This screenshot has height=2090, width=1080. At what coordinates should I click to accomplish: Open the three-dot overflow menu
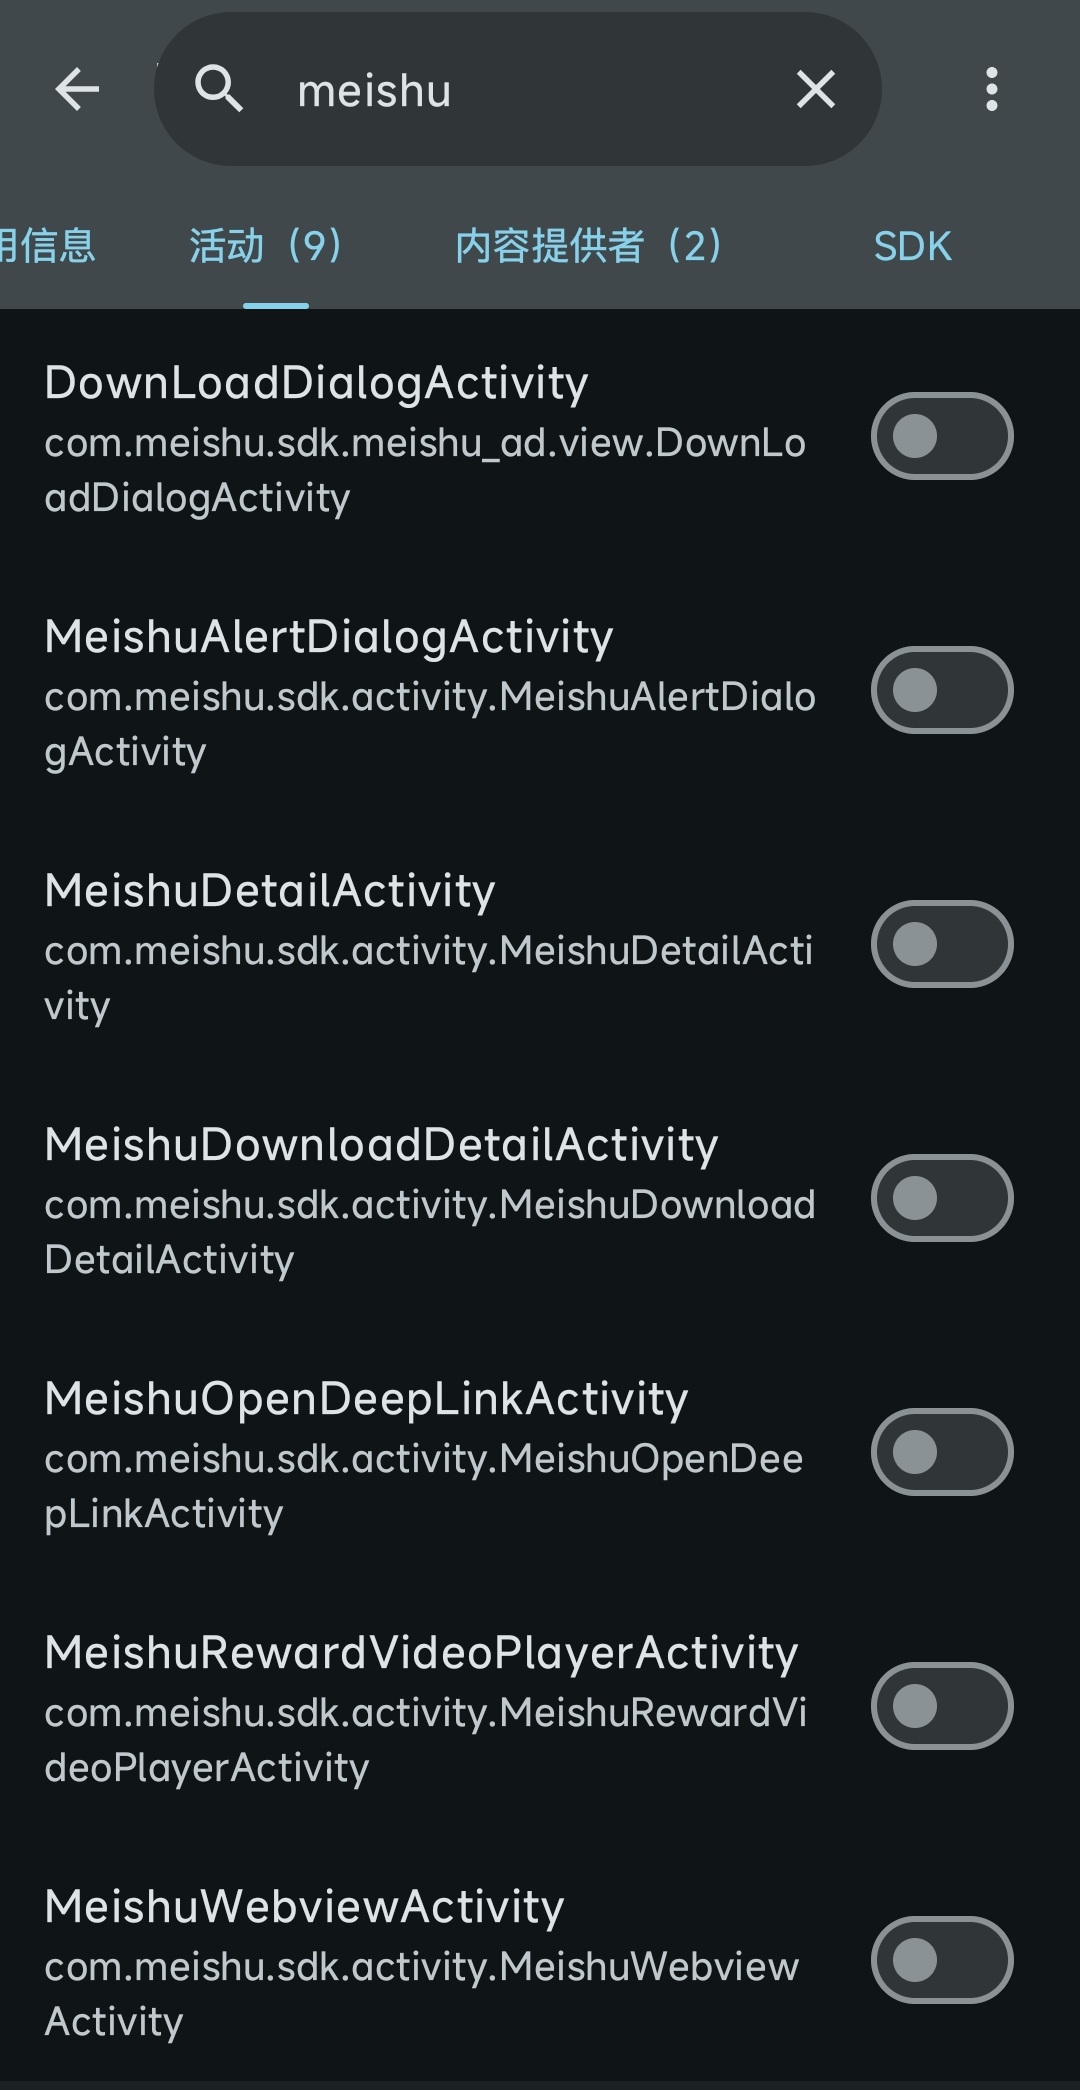(991, 90)
